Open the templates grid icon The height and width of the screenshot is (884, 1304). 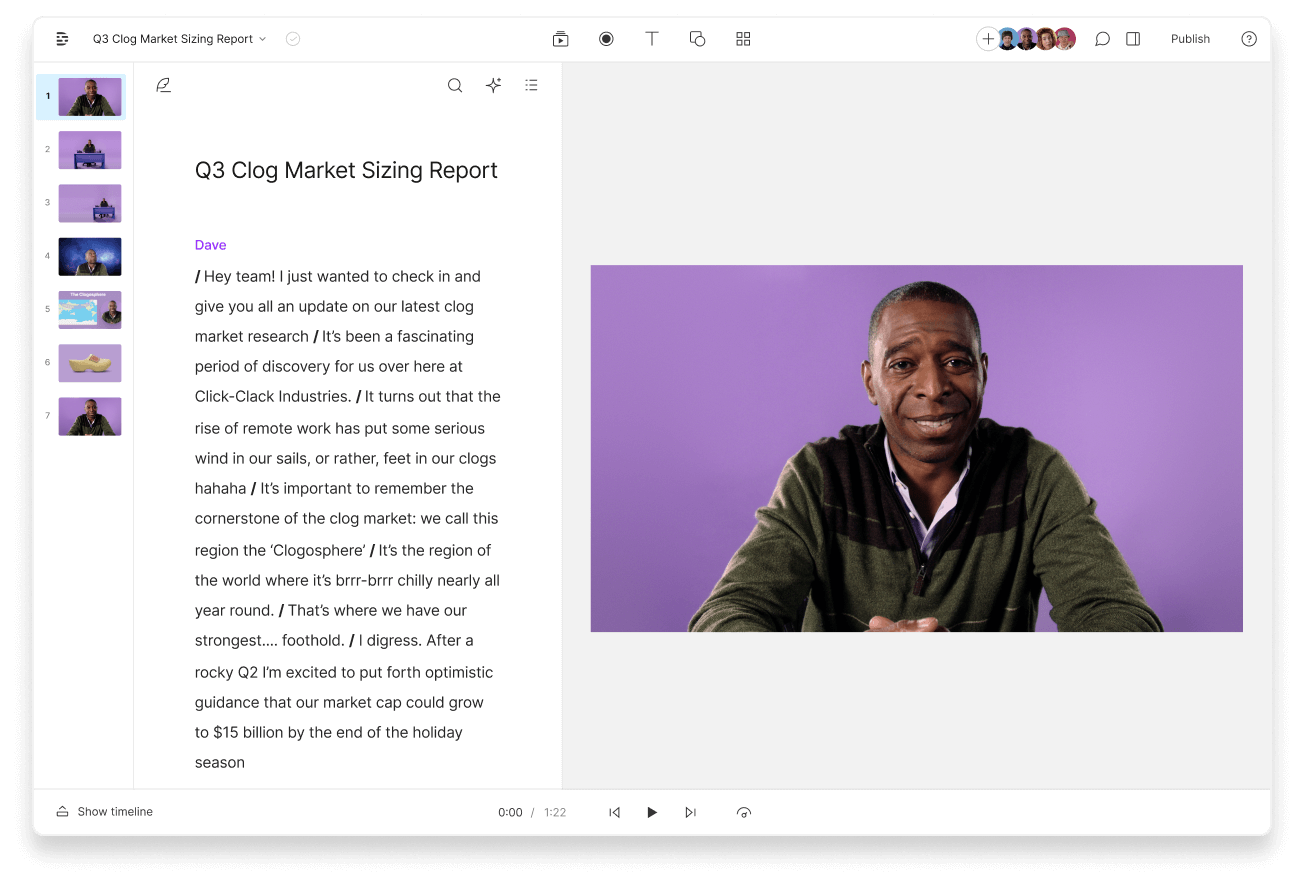[743, 39]
